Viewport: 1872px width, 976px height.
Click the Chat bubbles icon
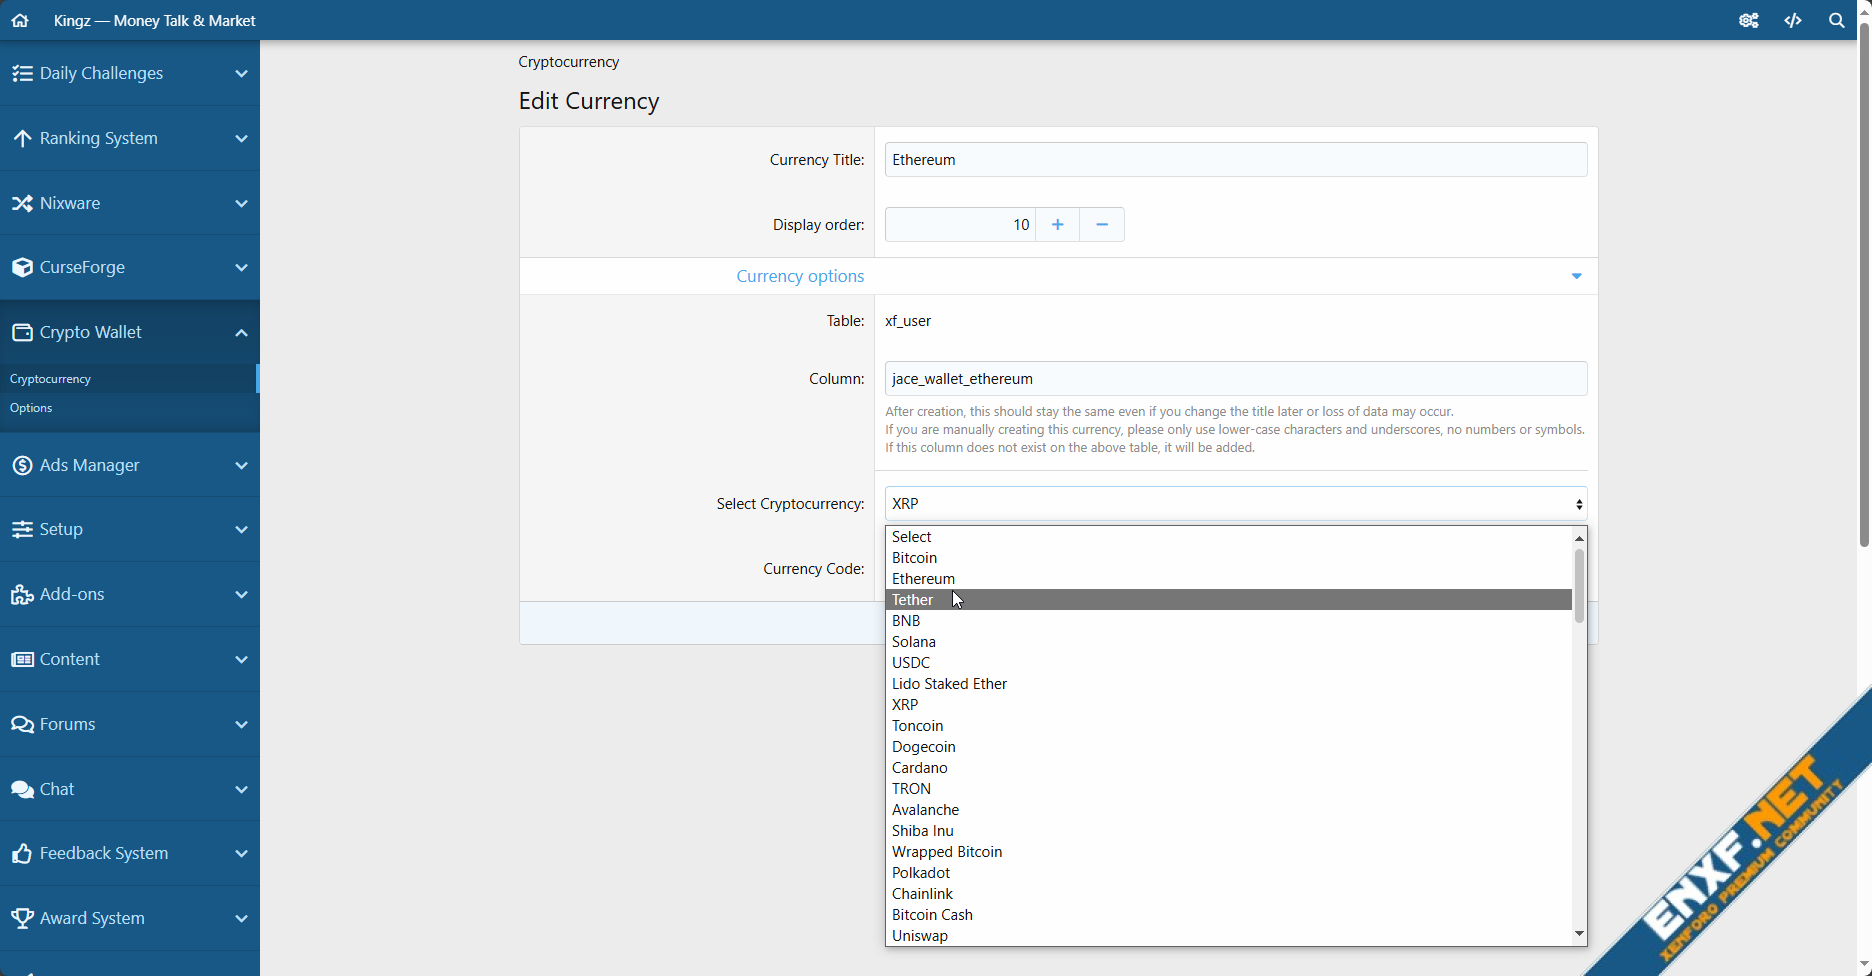(22, 789)
